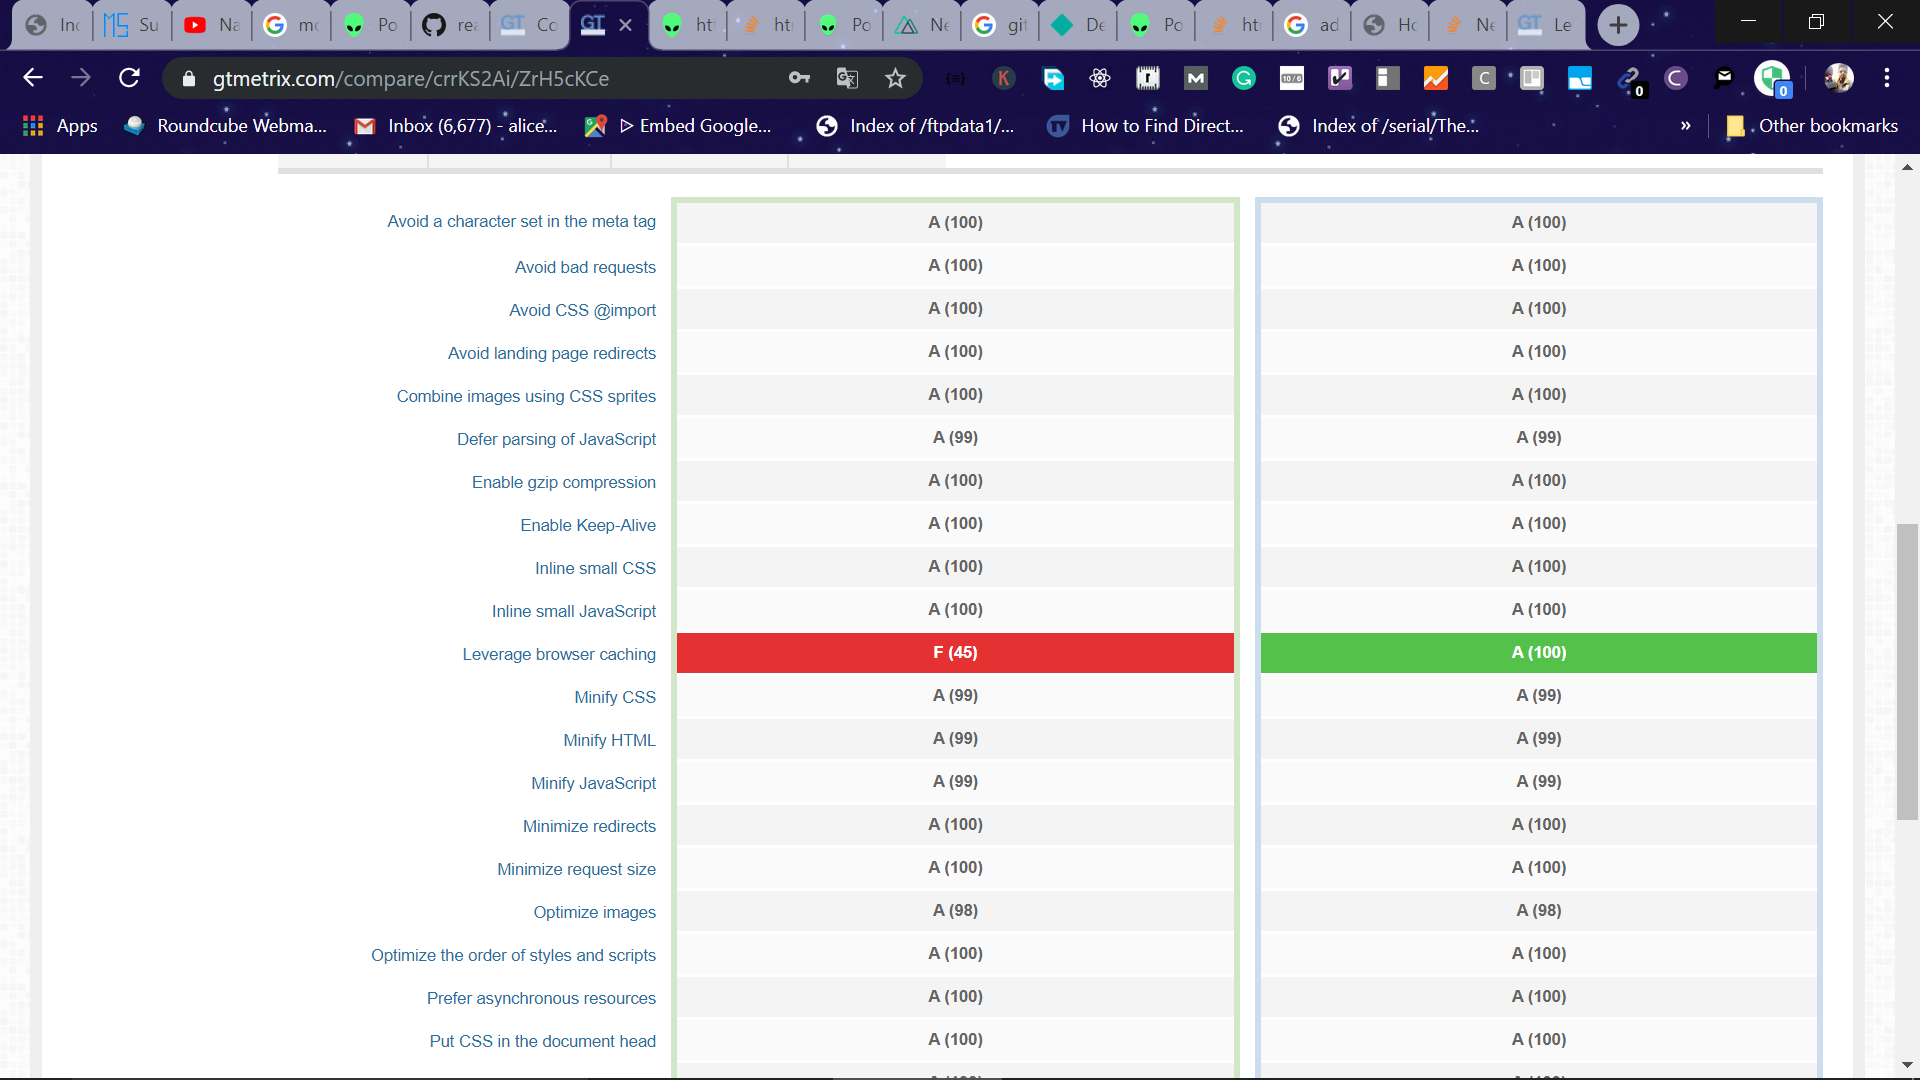Open the Google Translate page icon

point(847,78)
